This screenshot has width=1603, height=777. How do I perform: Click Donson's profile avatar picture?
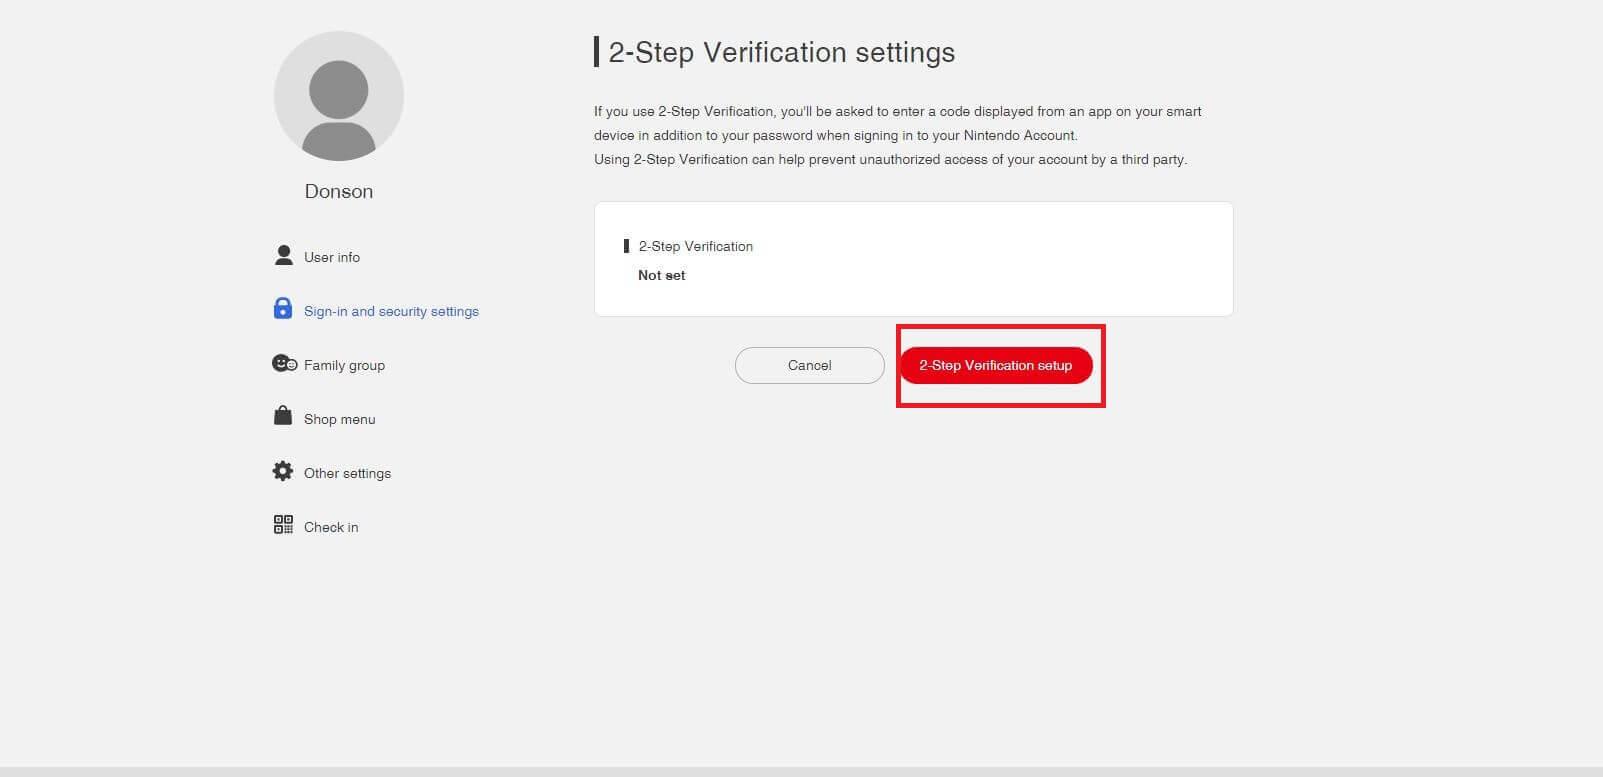(339, 96)
